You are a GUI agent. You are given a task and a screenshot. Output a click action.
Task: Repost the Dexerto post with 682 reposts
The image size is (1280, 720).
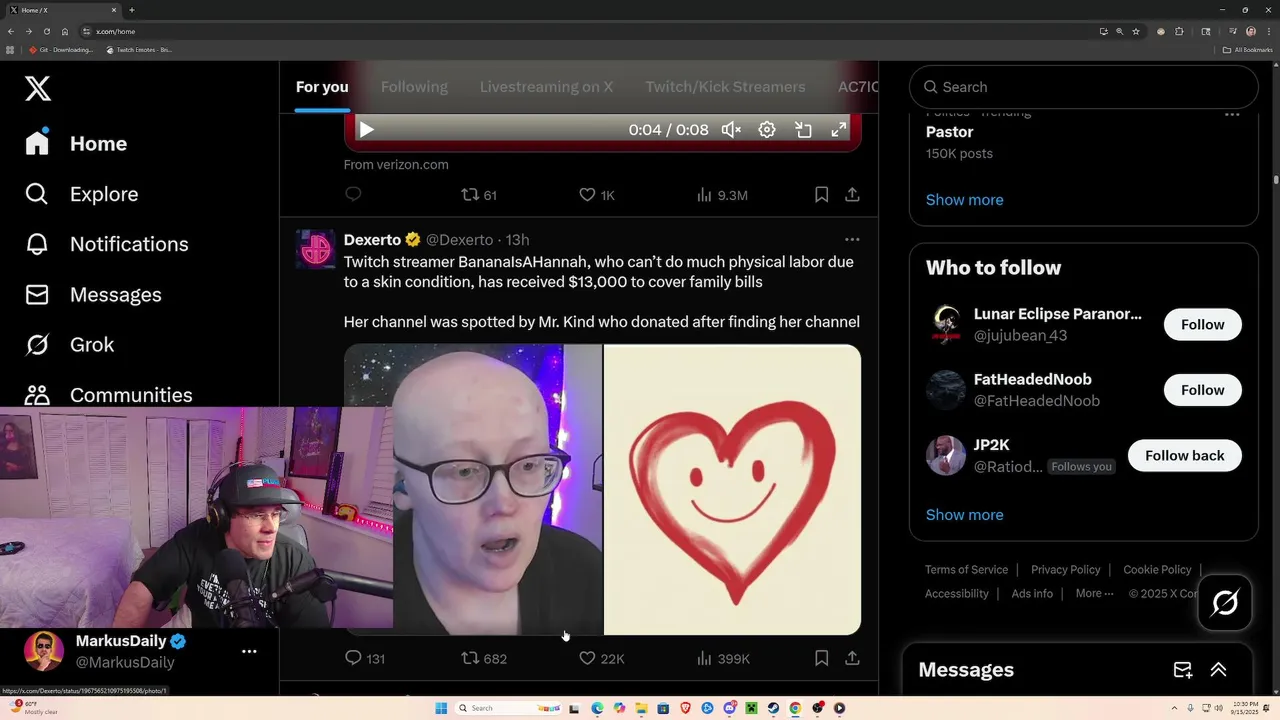tap(484, 658)
